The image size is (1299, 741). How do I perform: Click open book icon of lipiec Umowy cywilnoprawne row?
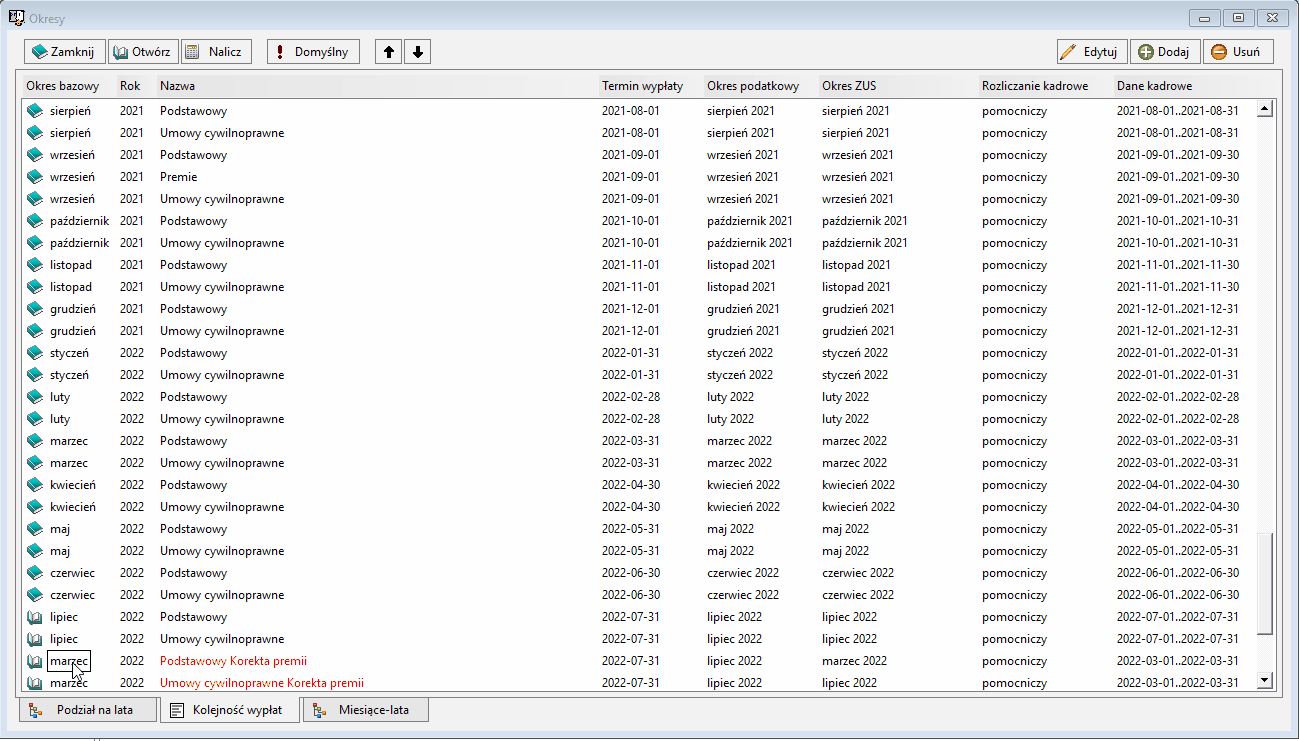point(35,639)
